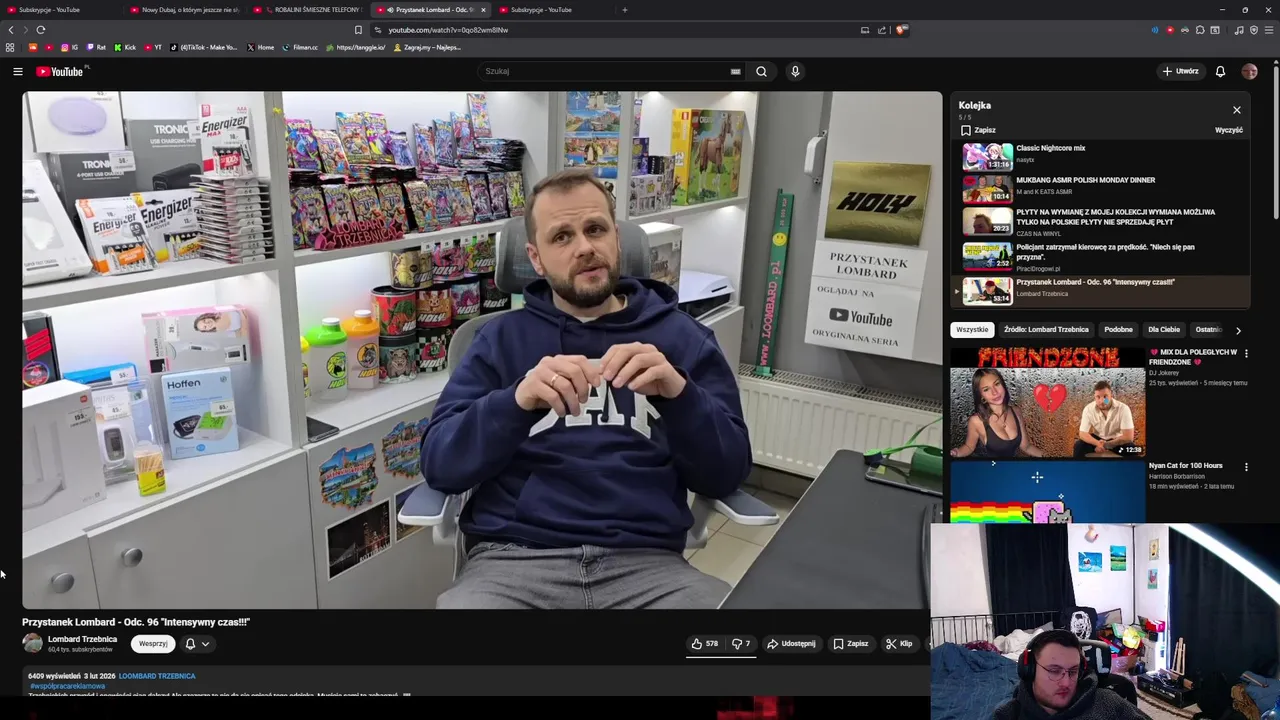This screenshot has height=720, width=1280.
Task: Open the notifications bell in YouTube header
Action: coord(1220,71)
